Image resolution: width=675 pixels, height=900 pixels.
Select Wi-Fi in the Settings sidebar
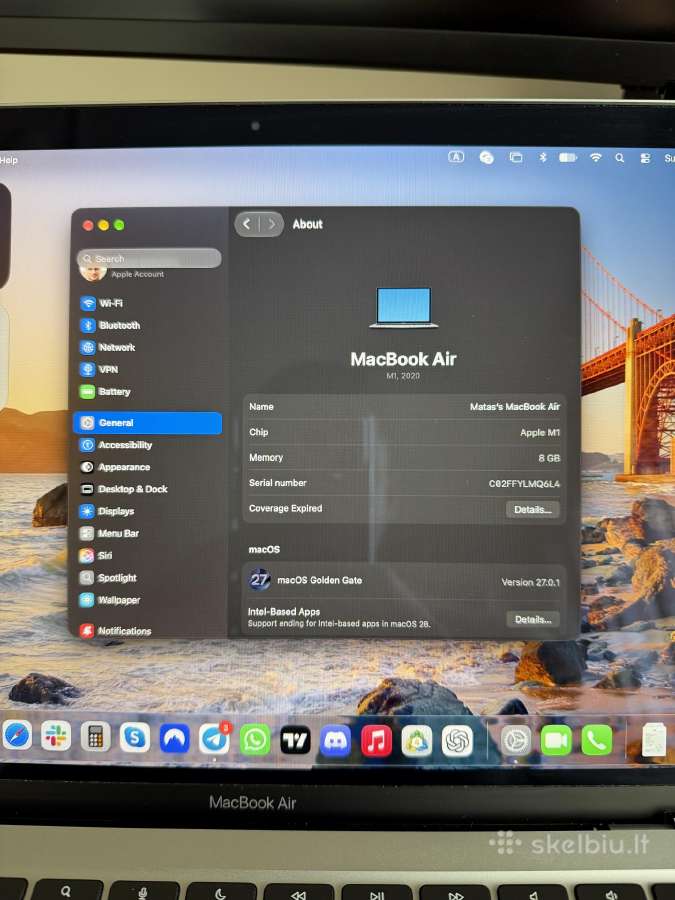[x=149, y=303]
